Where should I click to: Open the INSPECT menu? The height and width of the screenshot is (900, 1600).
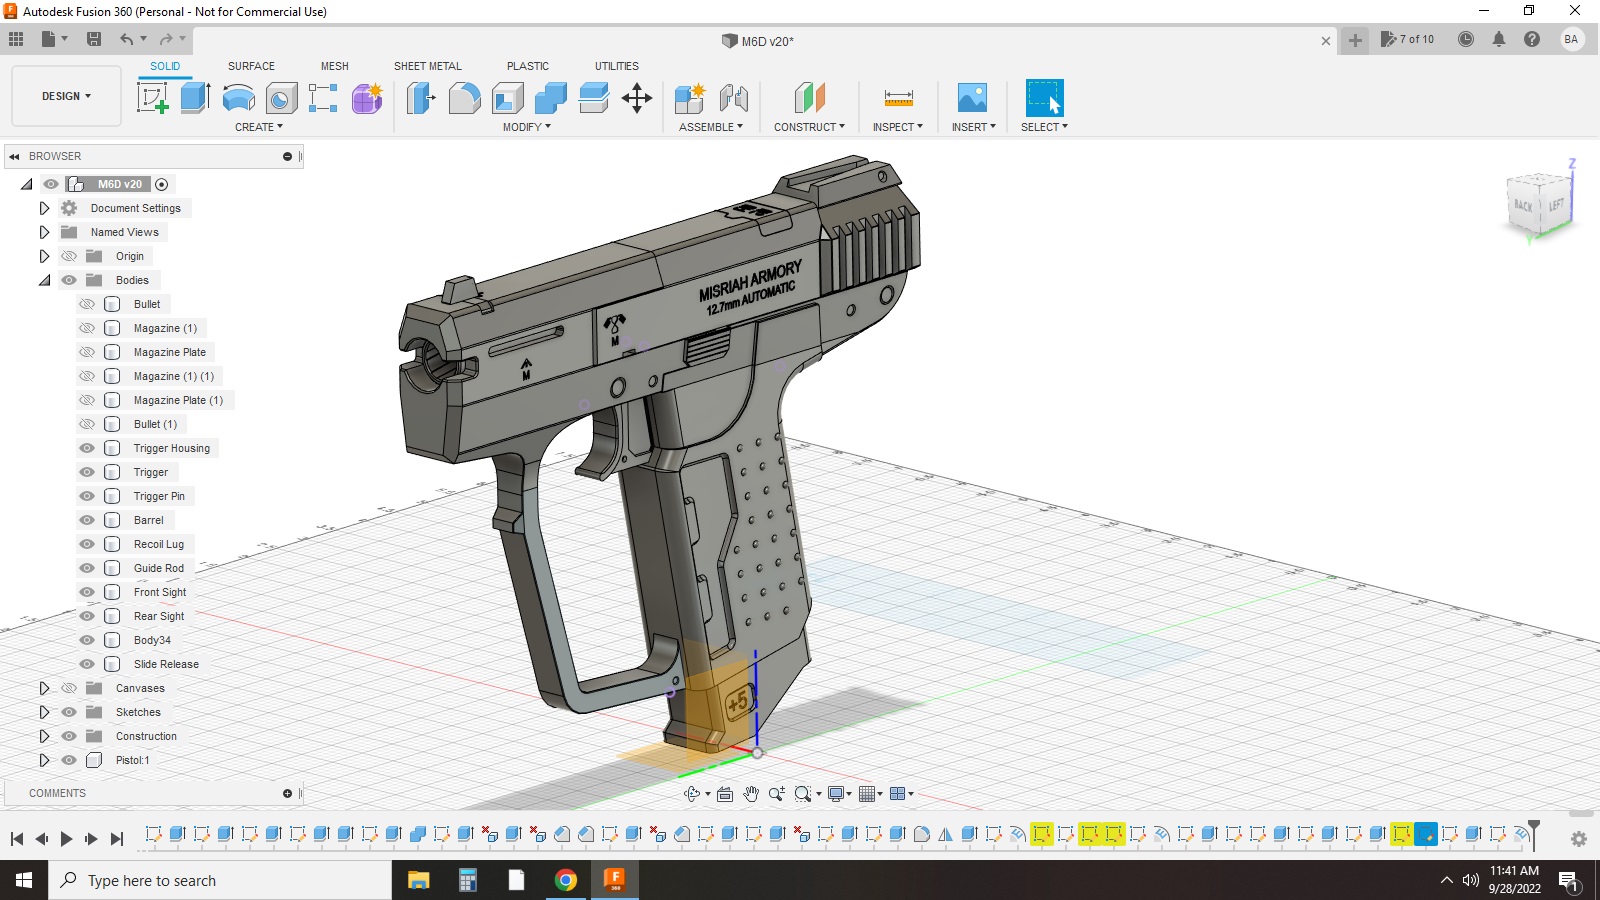898,127
